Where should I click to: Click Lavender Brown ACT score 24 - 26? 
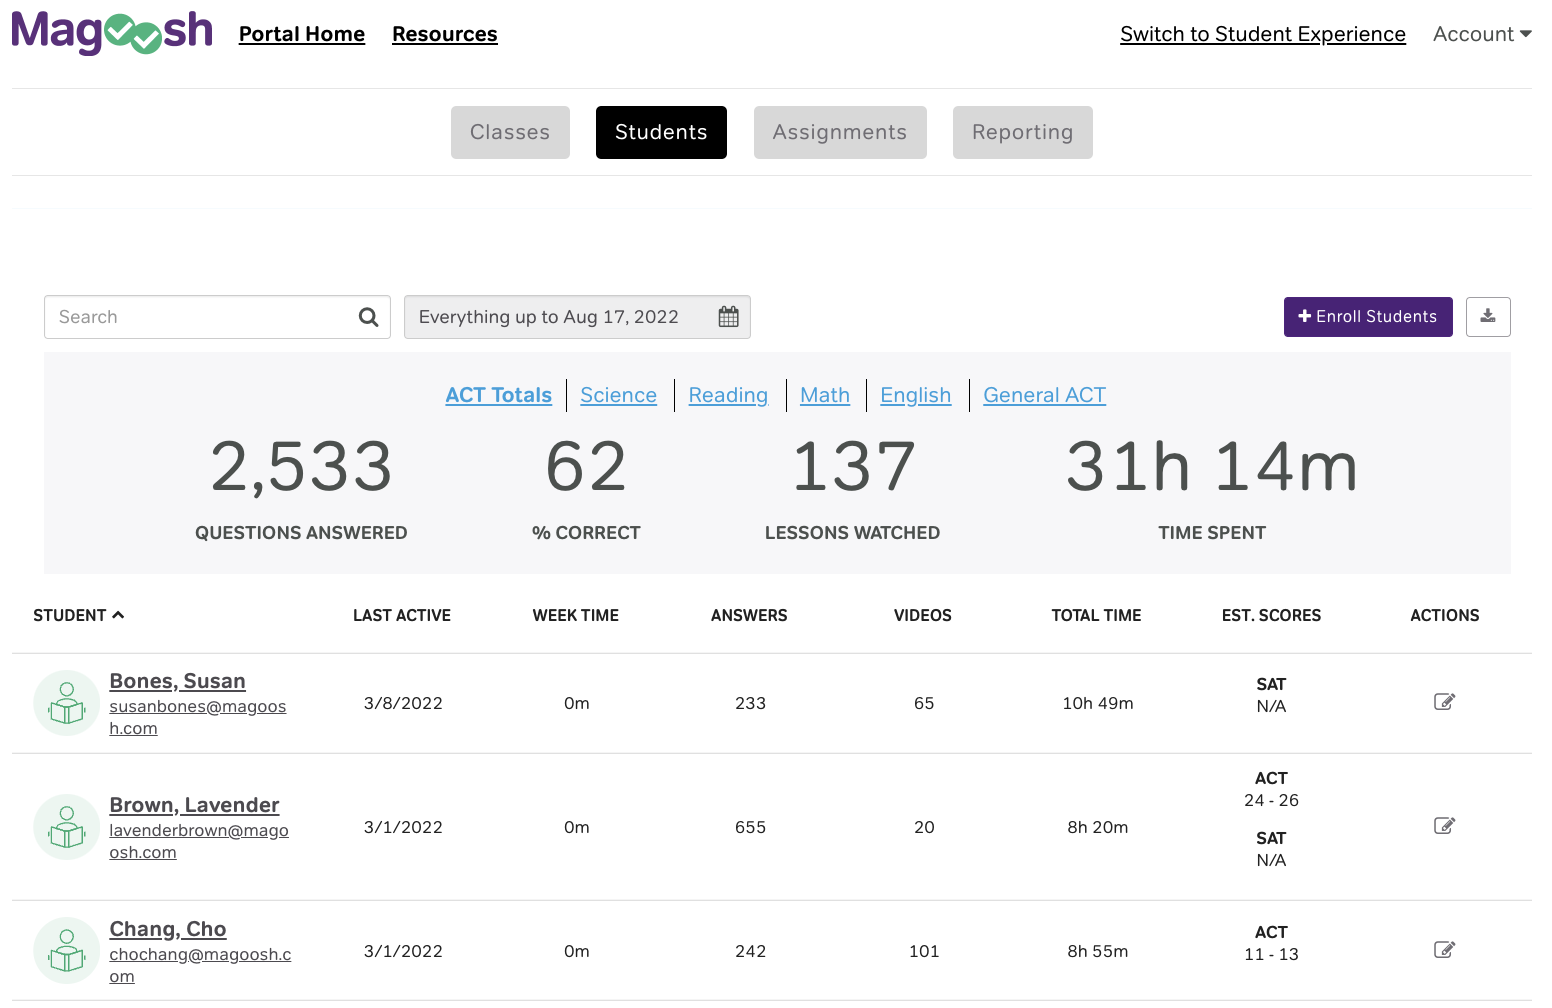pyautogui.click(x=1271, y=800)
